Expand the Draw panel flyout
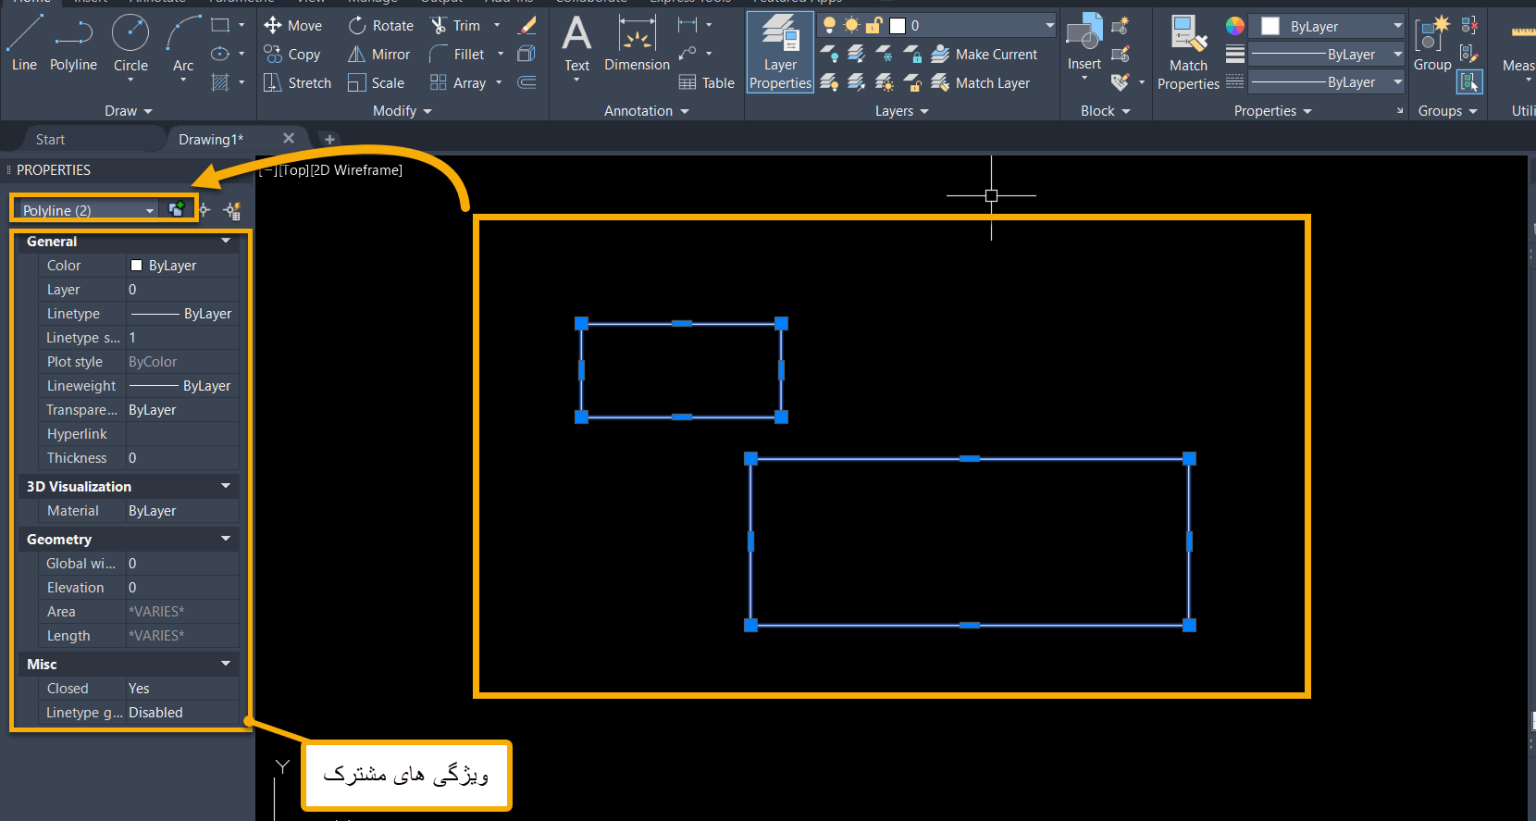The image size is (1536, 821). click(x=128, y=111)
